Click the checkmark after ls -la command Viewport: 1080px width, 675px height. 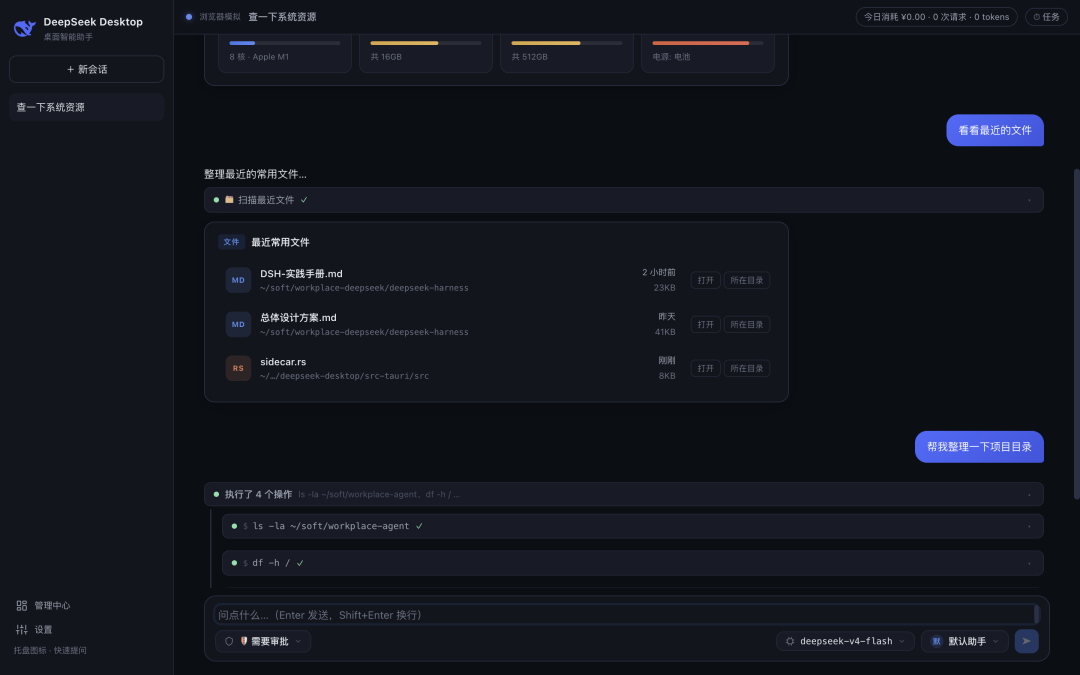[x=419, y=526]
